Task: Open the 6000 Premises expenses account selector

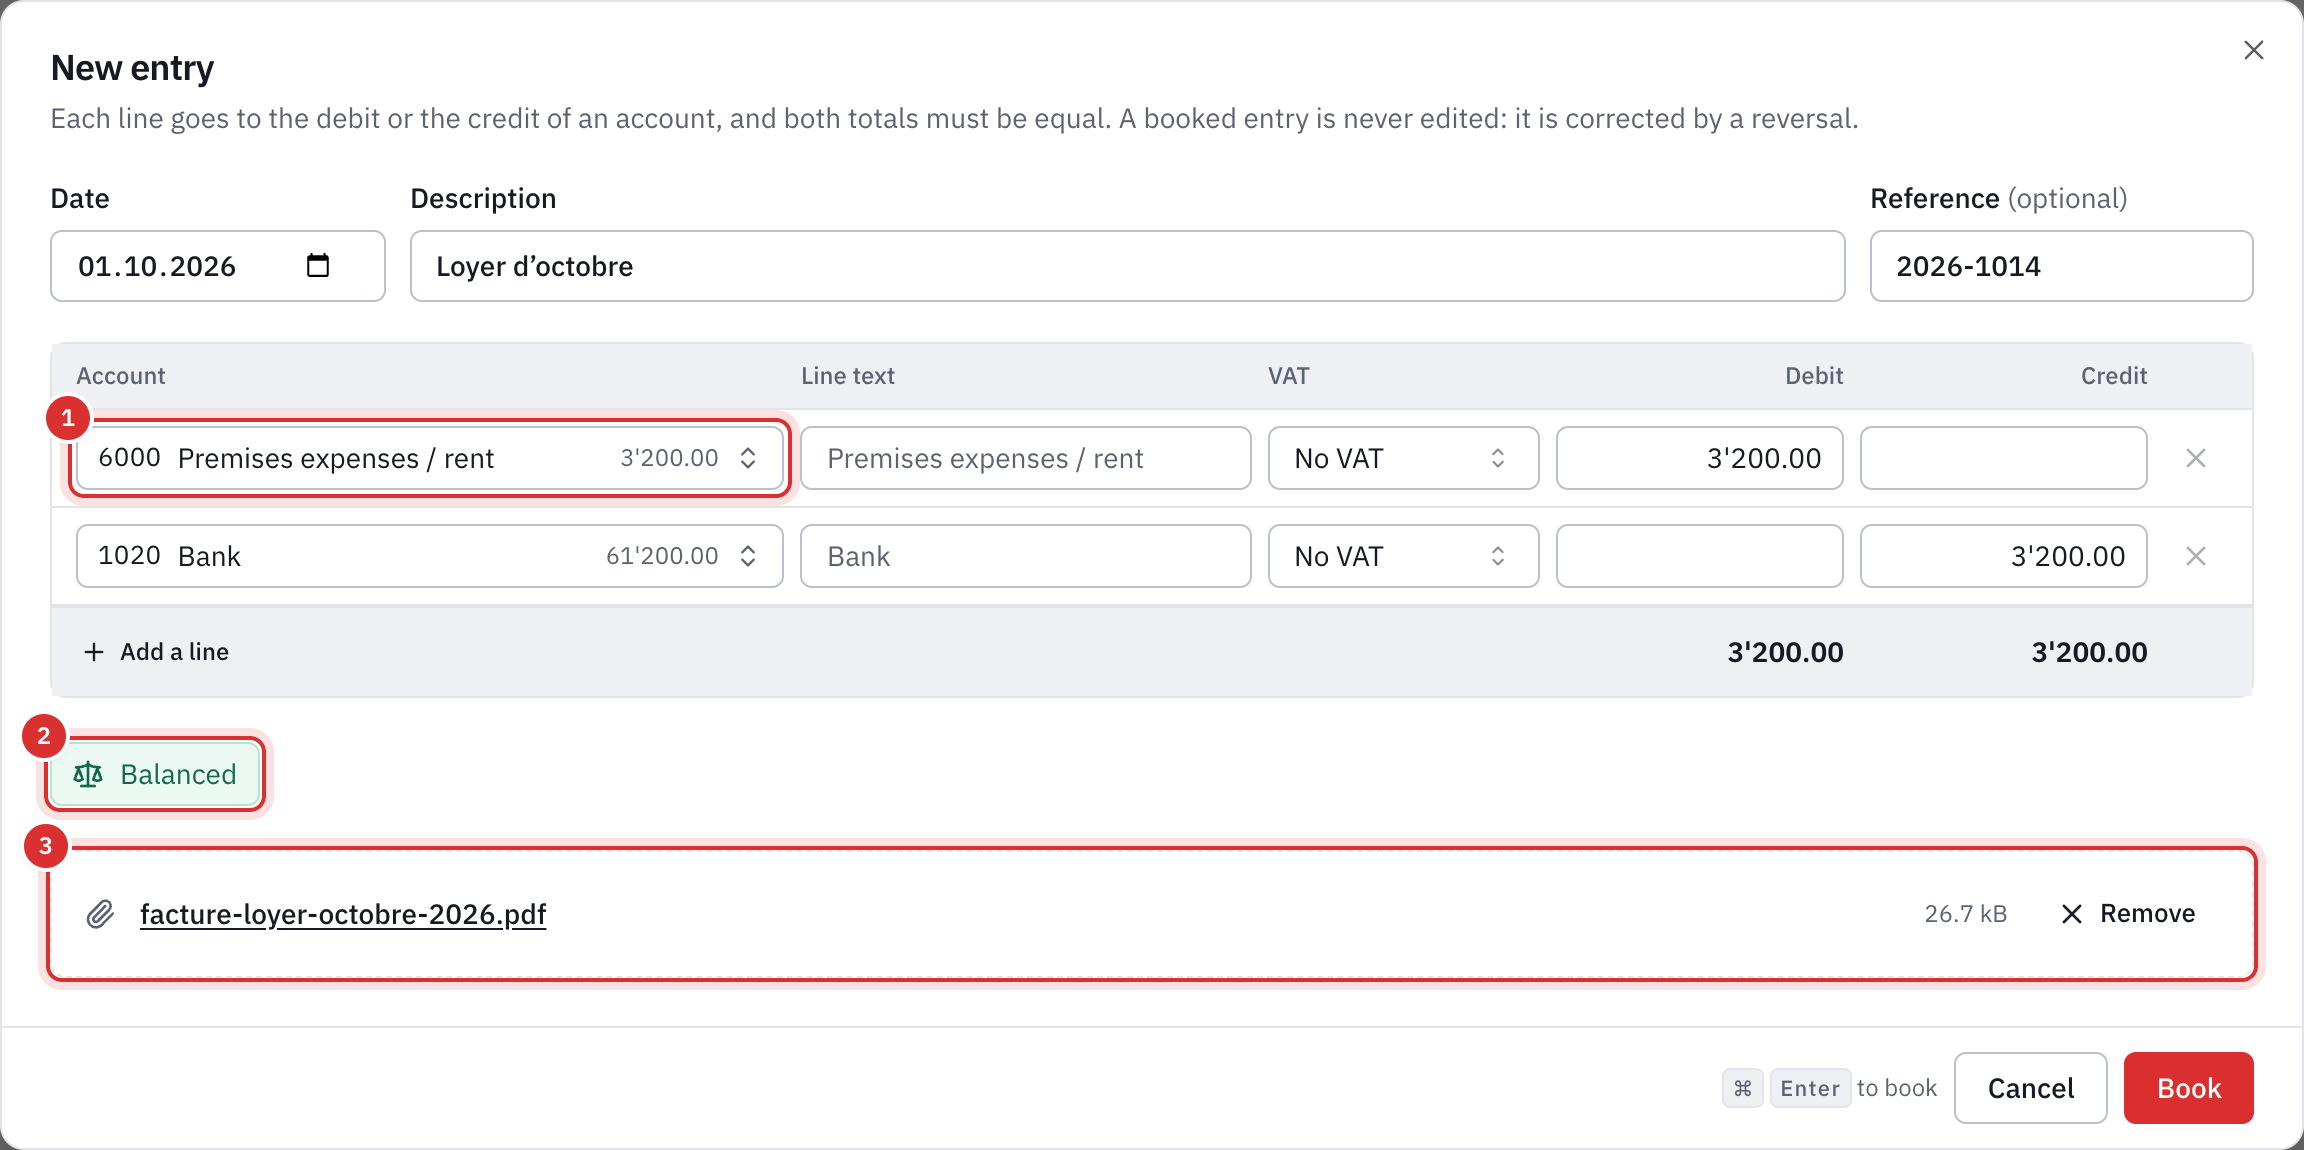Action: [430, 458]
